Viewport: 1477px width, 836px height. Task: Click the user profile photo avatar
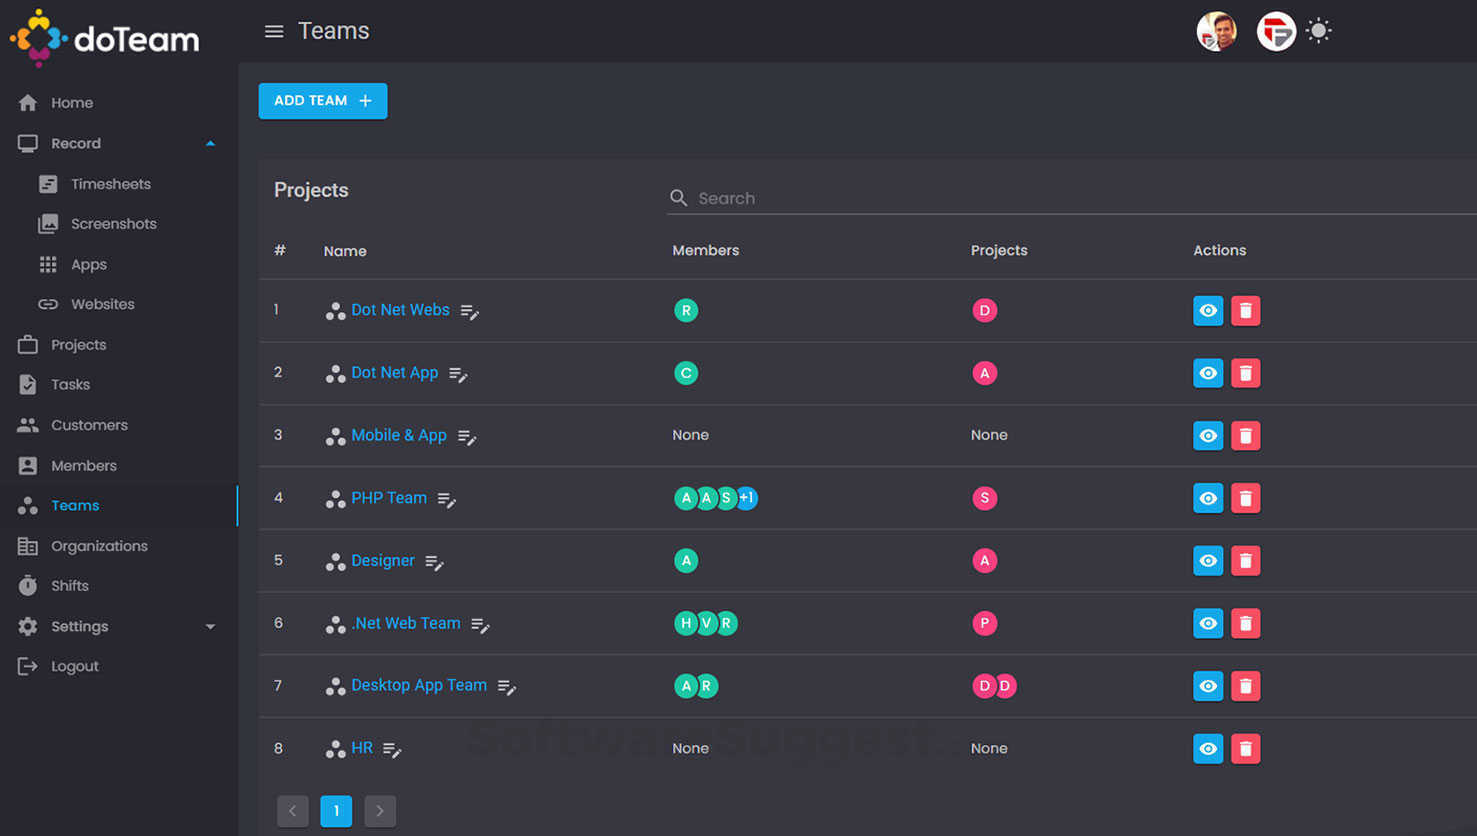(1216, 32)
